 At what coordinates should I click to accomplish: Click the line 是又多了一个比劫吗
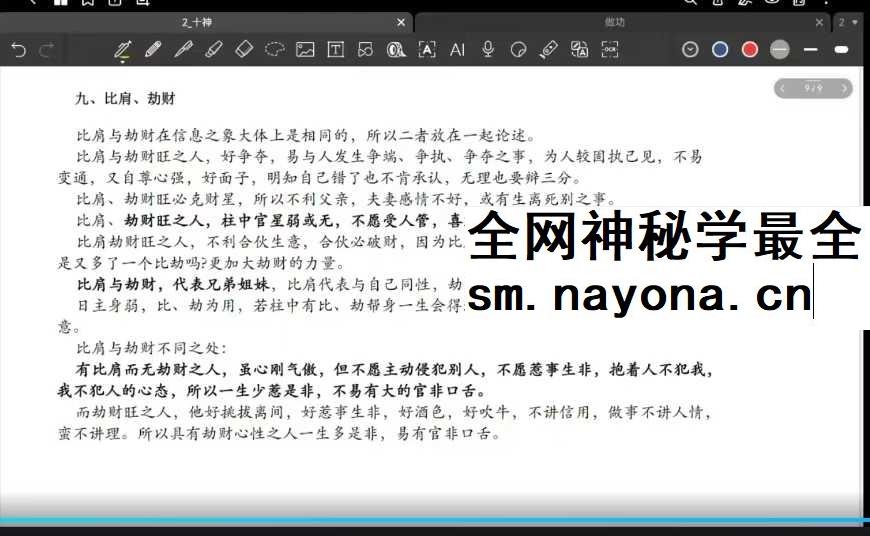202,263
